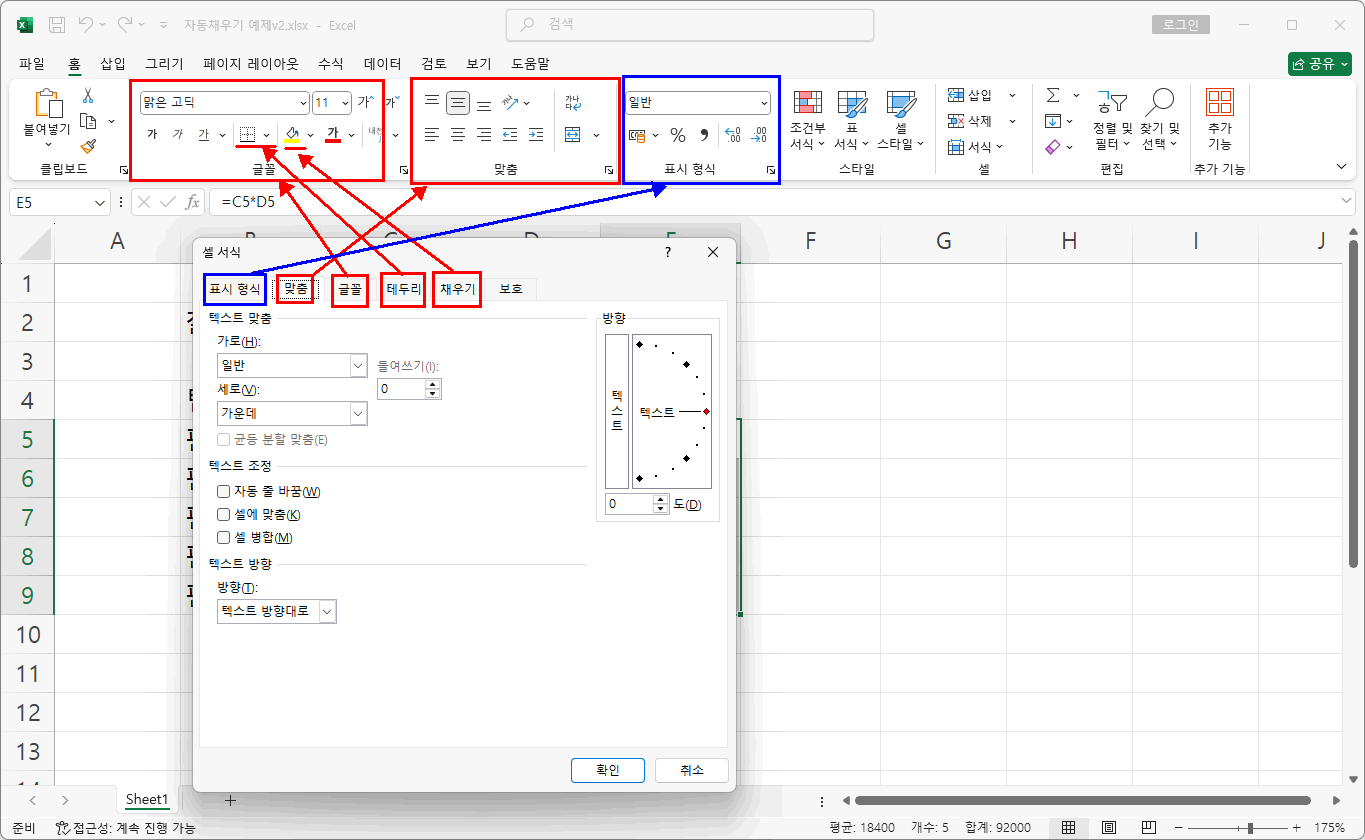Viewport: 1365px width, 840px height.
Task: Apply bold with the 가 bold icon
Action: [x=152, y=134]
